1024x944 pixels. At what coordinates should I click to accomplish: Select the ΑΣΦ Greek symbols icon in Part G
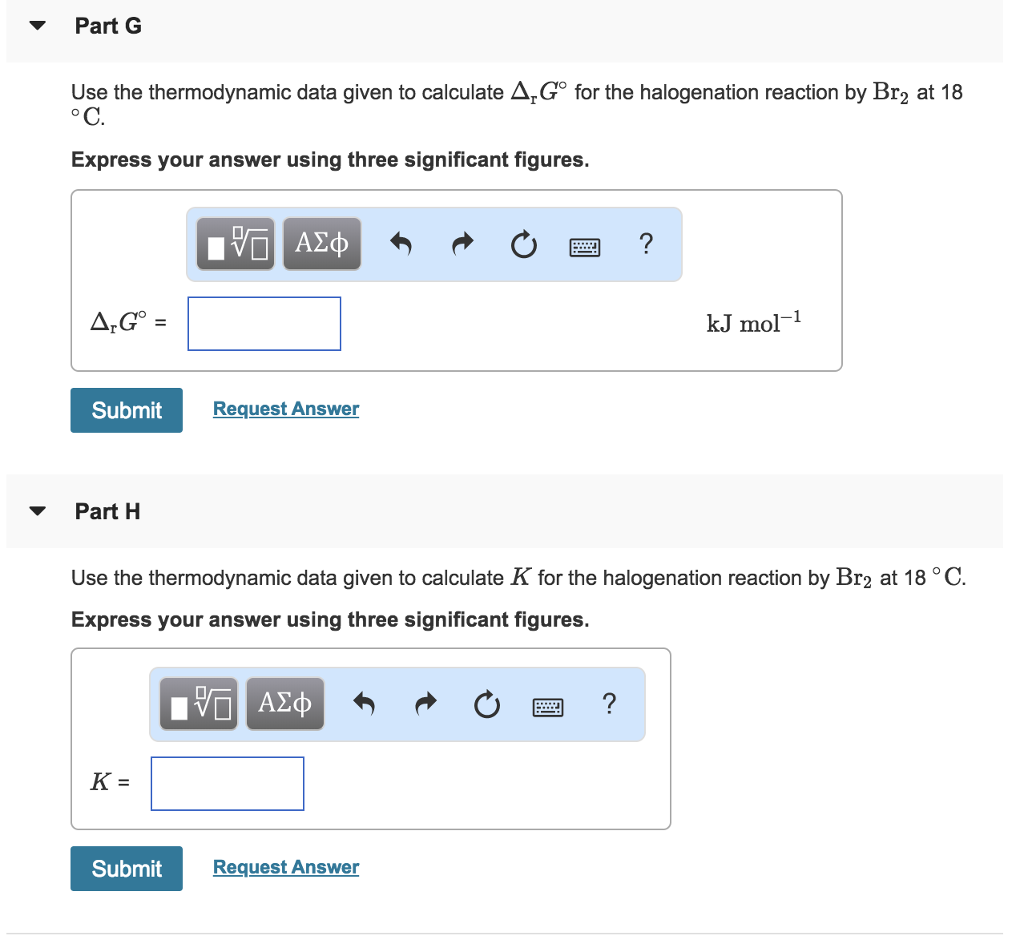[322, 243]
